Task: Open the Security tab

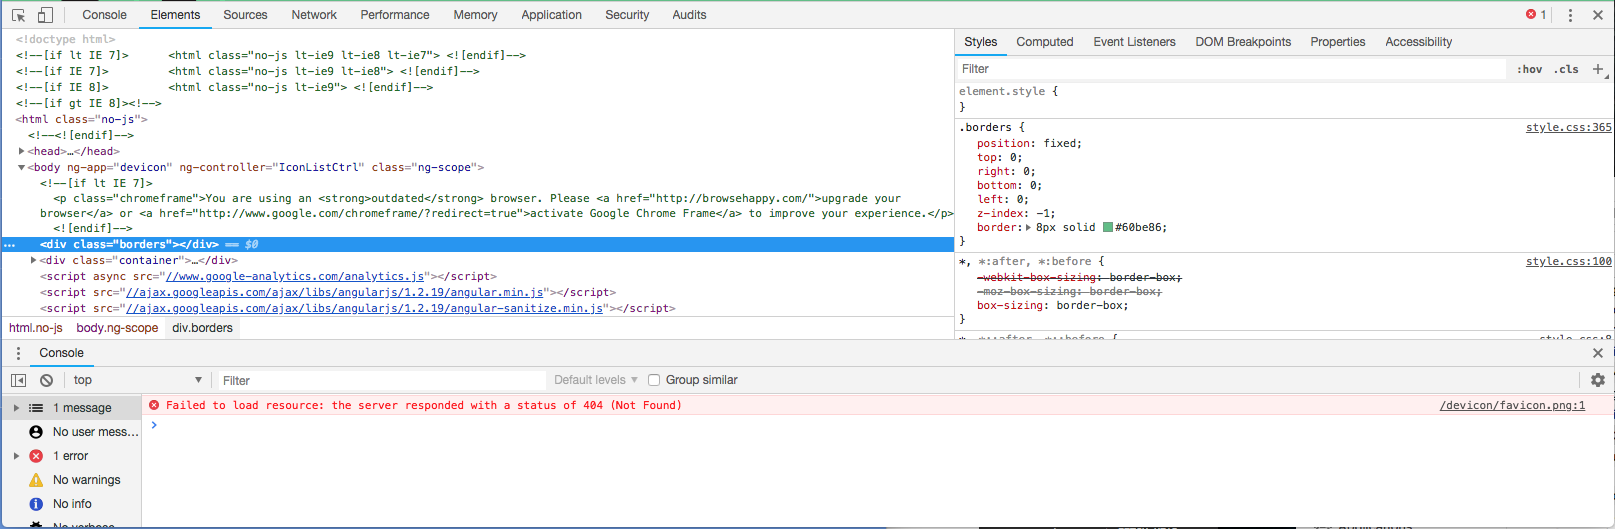Action: pos(627,15)
